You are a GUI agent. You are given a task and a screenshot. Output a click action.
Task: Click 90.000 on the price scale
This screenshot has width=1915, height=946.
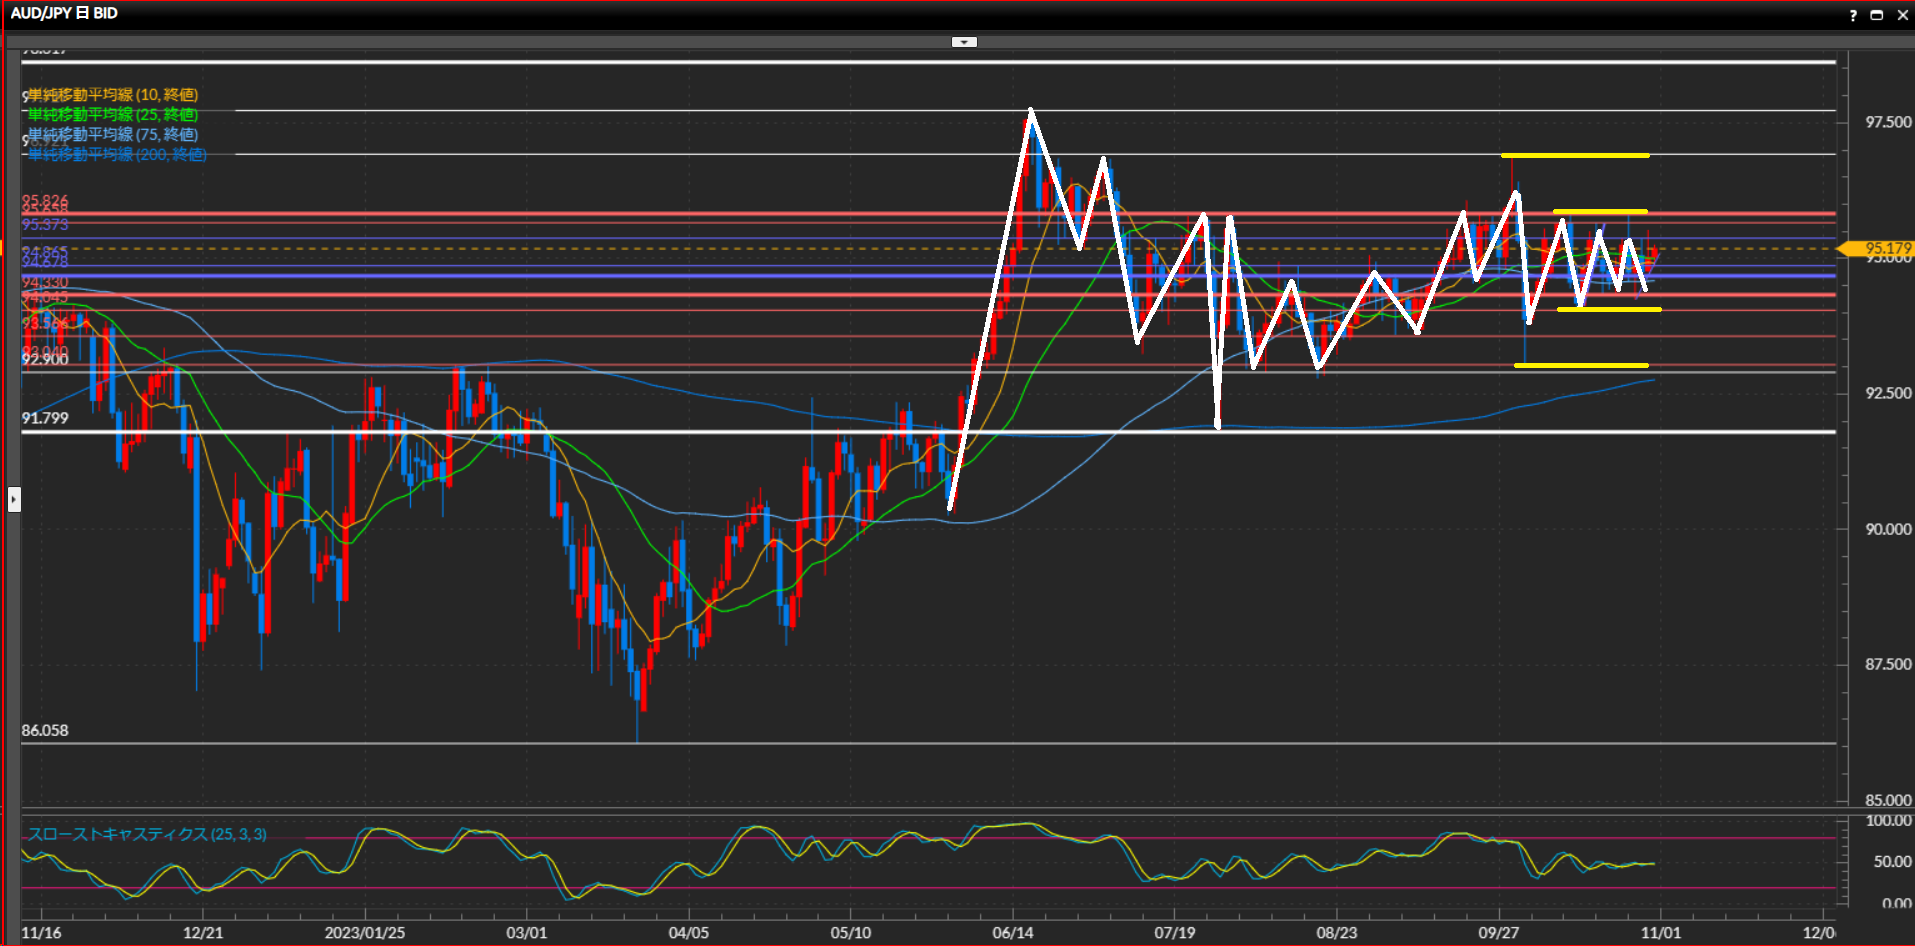point(1887,529)
